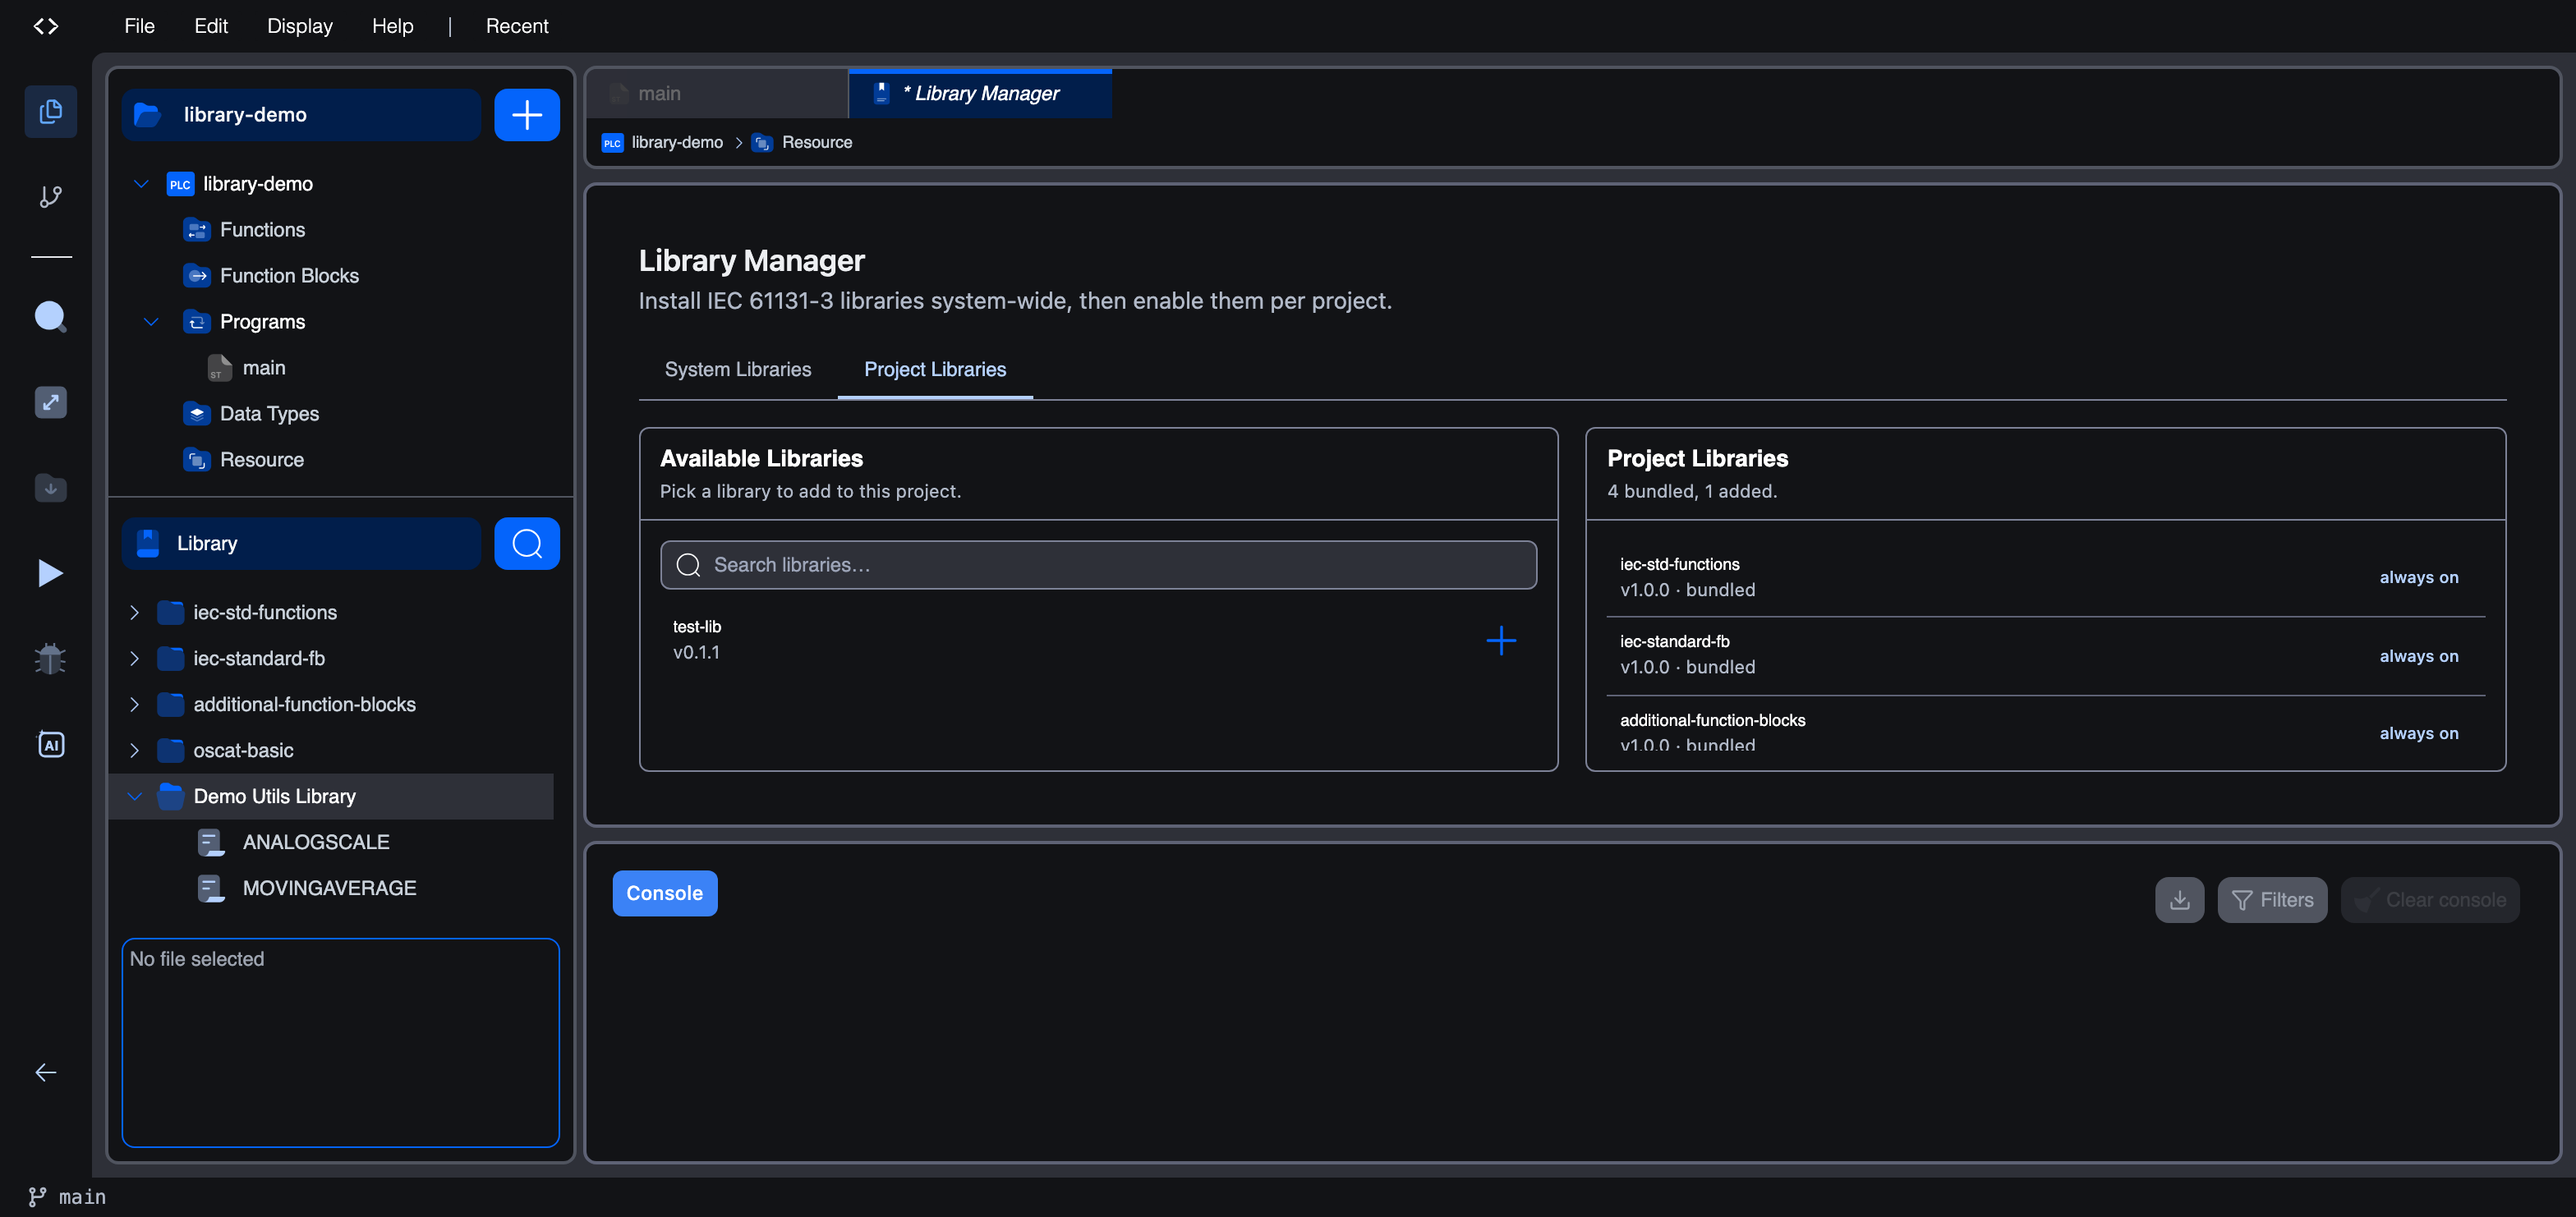Viewport: 2576px width, 1217px height.
Task: Expand the oscat-basic library
Action: tap(134, 750)
